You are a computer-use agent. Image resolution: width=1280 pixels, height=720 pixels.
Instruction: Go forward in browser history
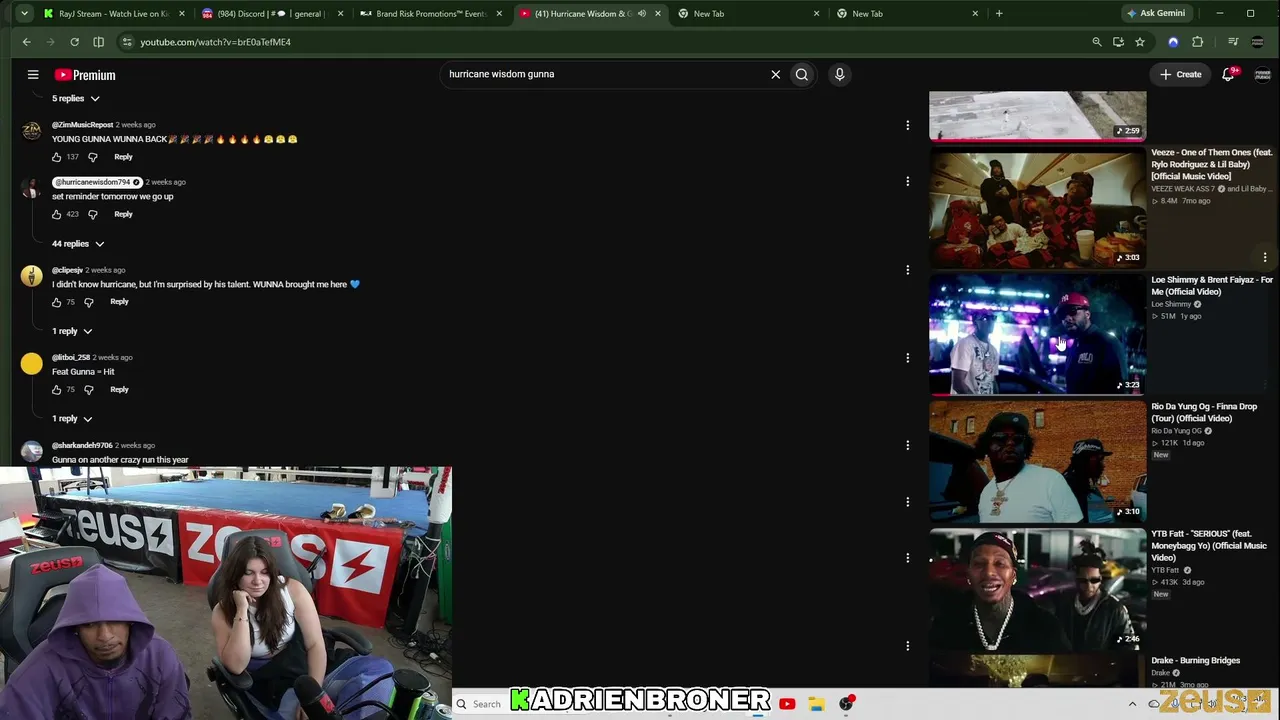pyautogui.click(x=50, y=42)
